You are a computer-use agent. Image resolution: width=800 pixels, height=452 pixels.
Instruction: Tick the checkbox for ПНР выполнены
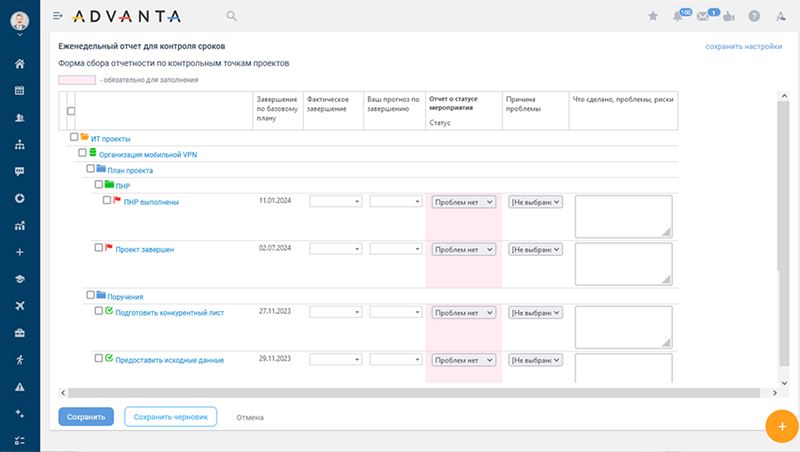point(107,200)
